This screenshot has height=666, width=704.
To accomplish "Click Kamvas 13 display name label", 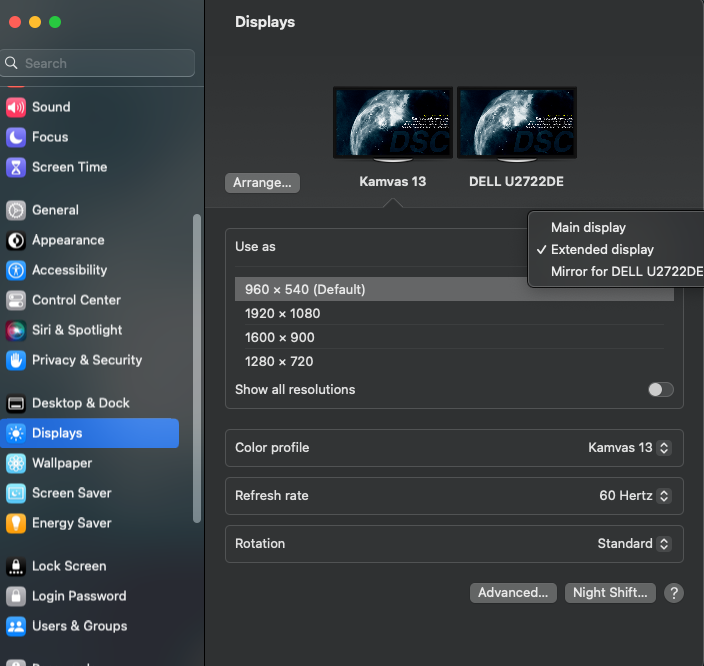I will [x=392, y=181].
